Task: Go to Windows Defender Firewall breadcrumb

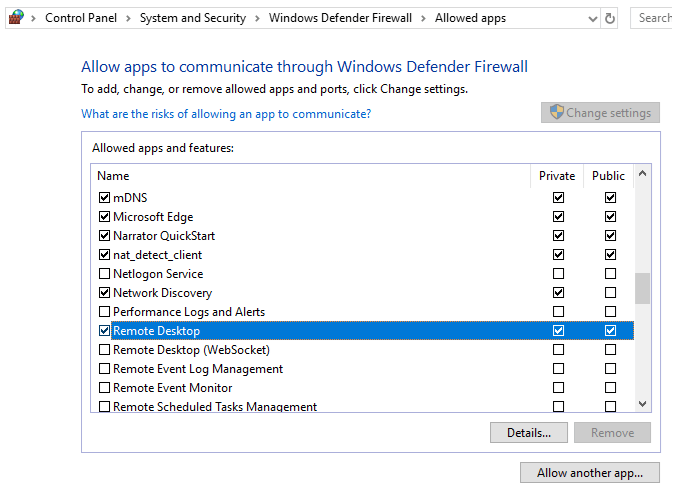Action: click(340, 18)
